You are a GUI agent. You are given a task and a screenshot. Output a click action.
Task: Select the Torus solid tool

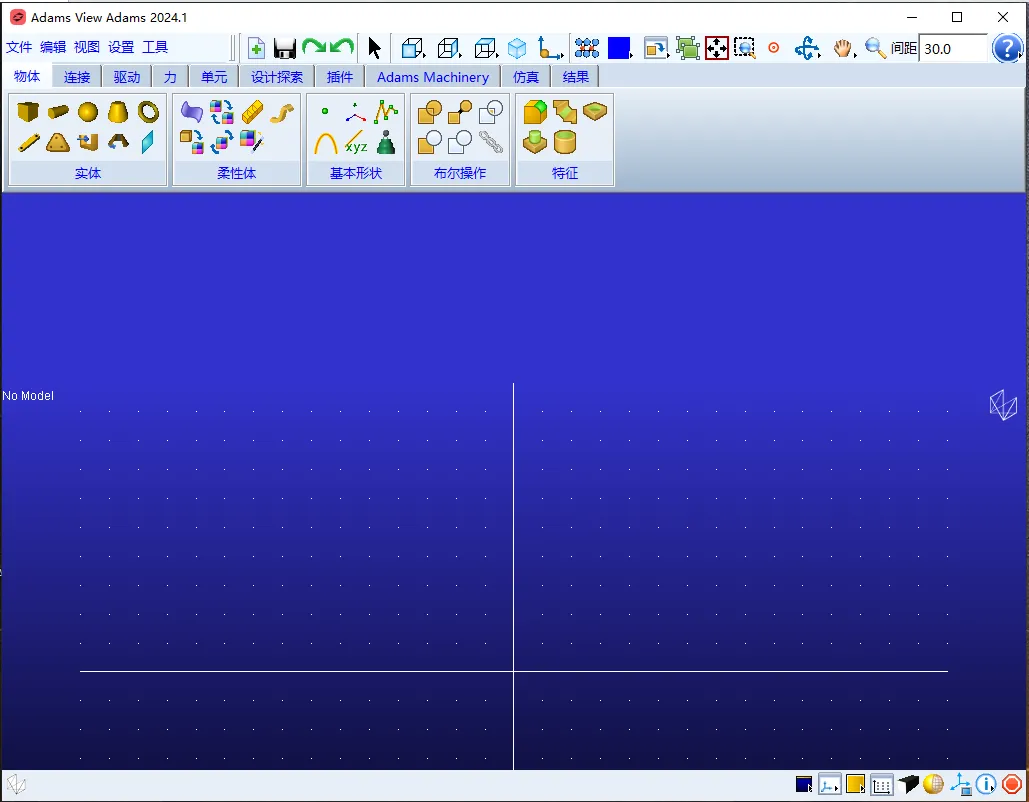pyautogui.click(x=148, y=112)
